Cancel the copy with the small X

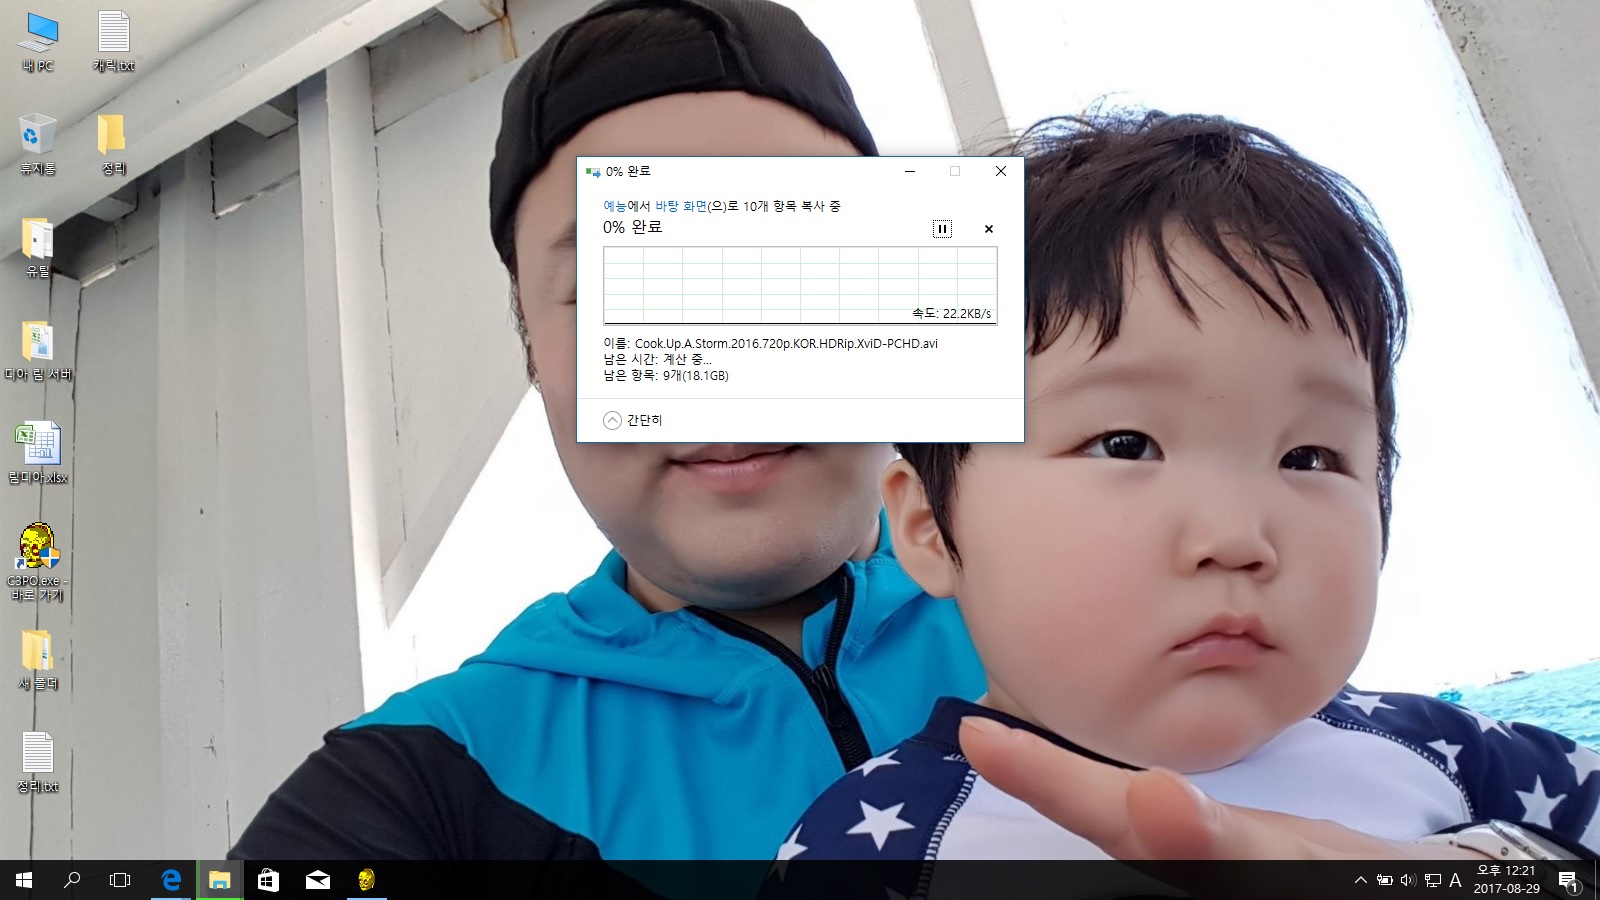click(x=989, y=229)
